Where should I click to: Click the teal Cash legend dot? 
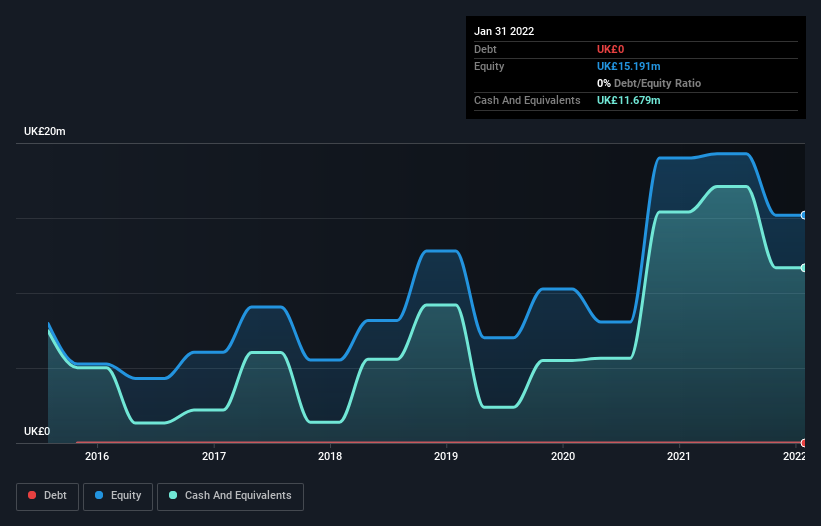click(x=173, y=495)
